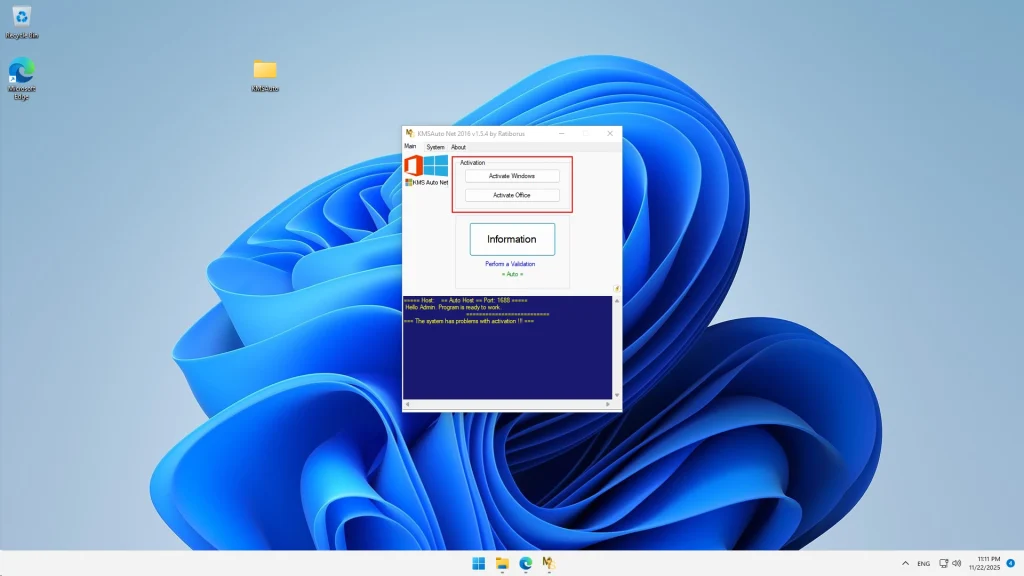Click the Activate Office button
The width and height of the screenshot is (1024, 576).
[512, 195]
